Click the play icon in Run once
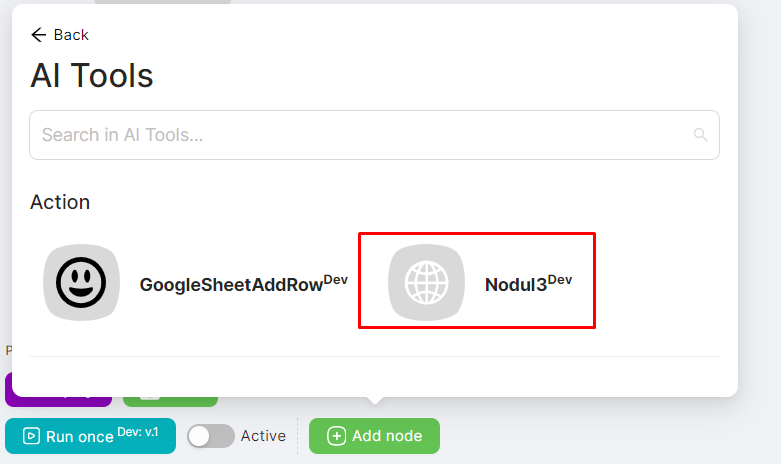781x464 pixels. (x=31, y=436)
